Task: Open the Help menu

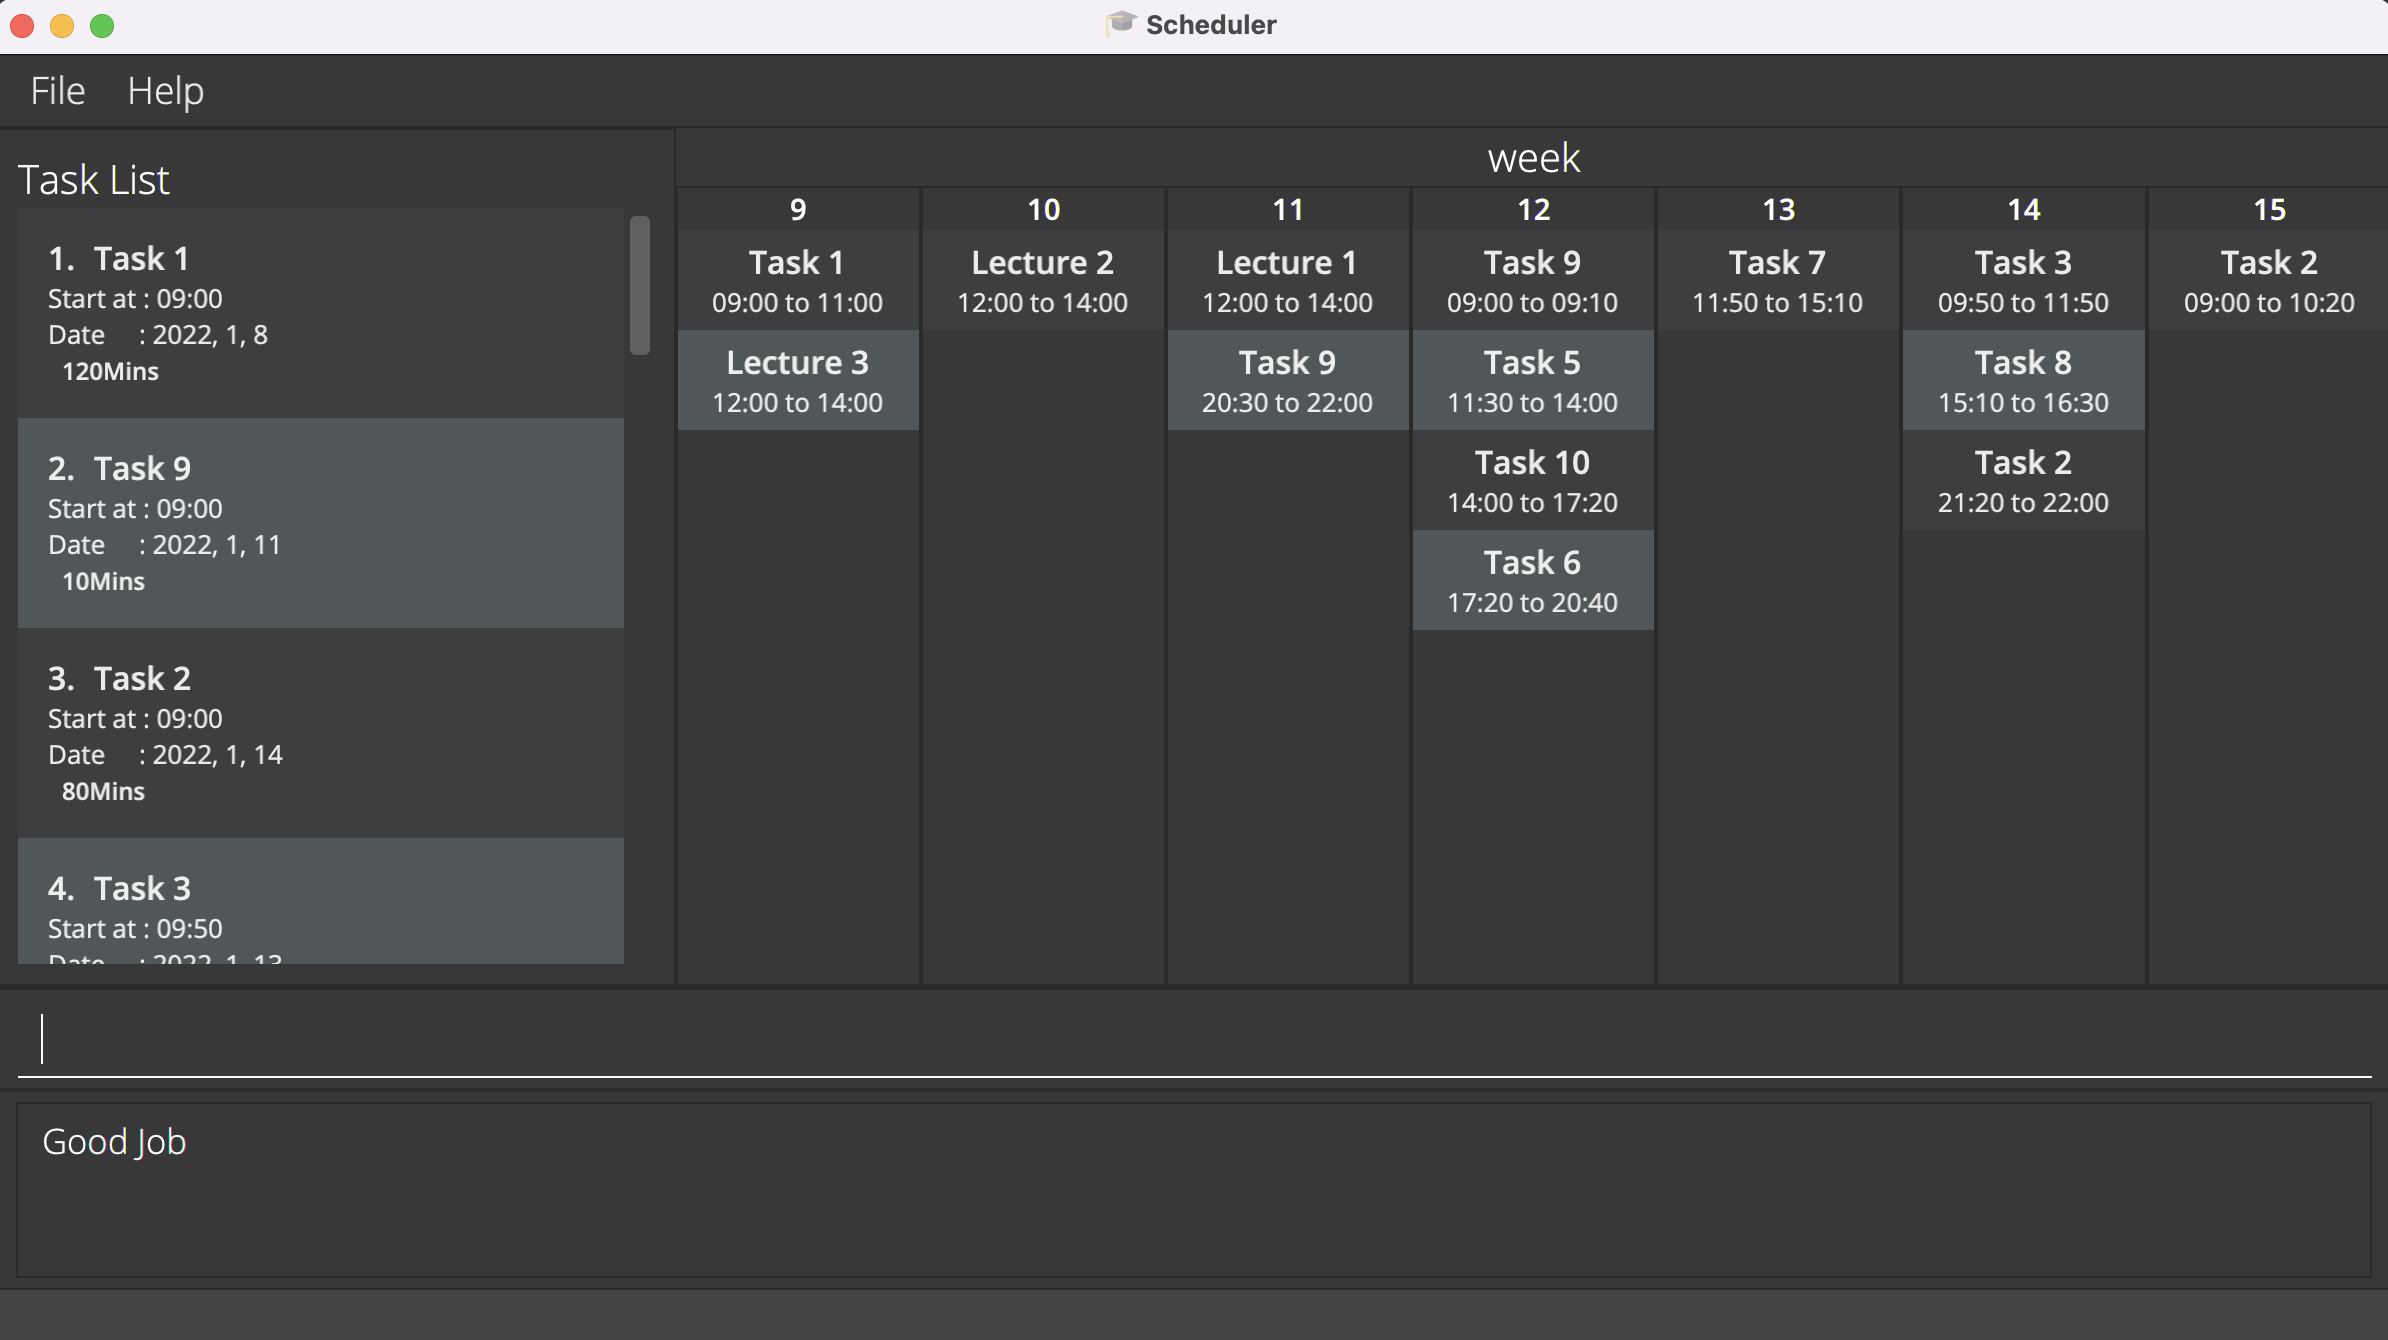Action: 165,91
